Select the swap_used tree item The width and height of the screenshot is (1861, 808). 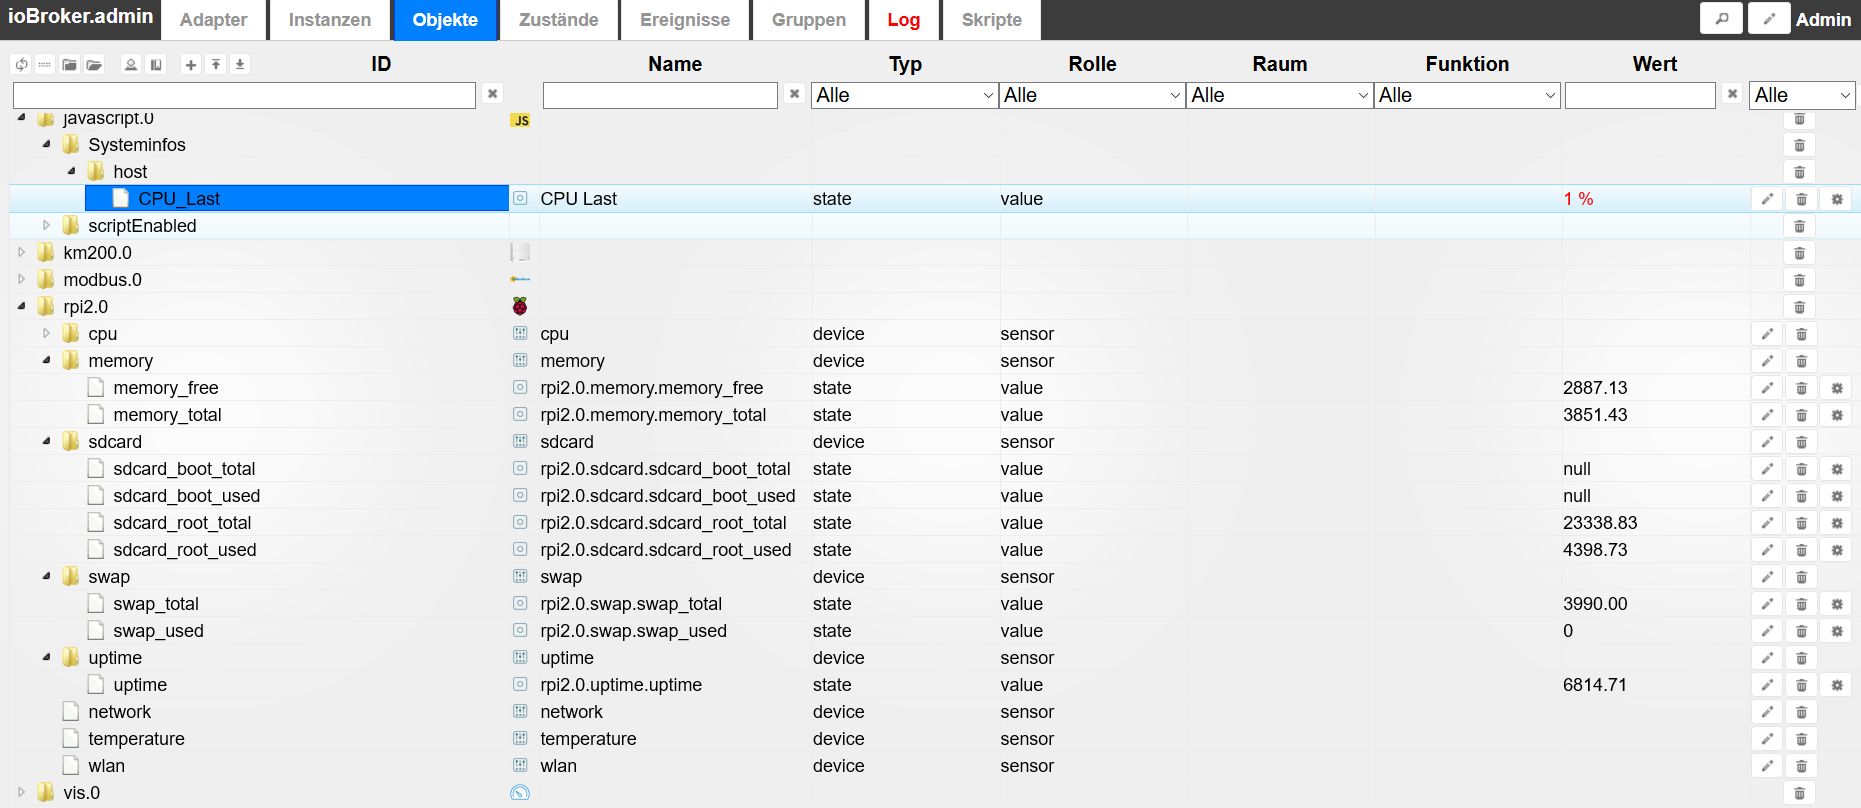point(158,631)
